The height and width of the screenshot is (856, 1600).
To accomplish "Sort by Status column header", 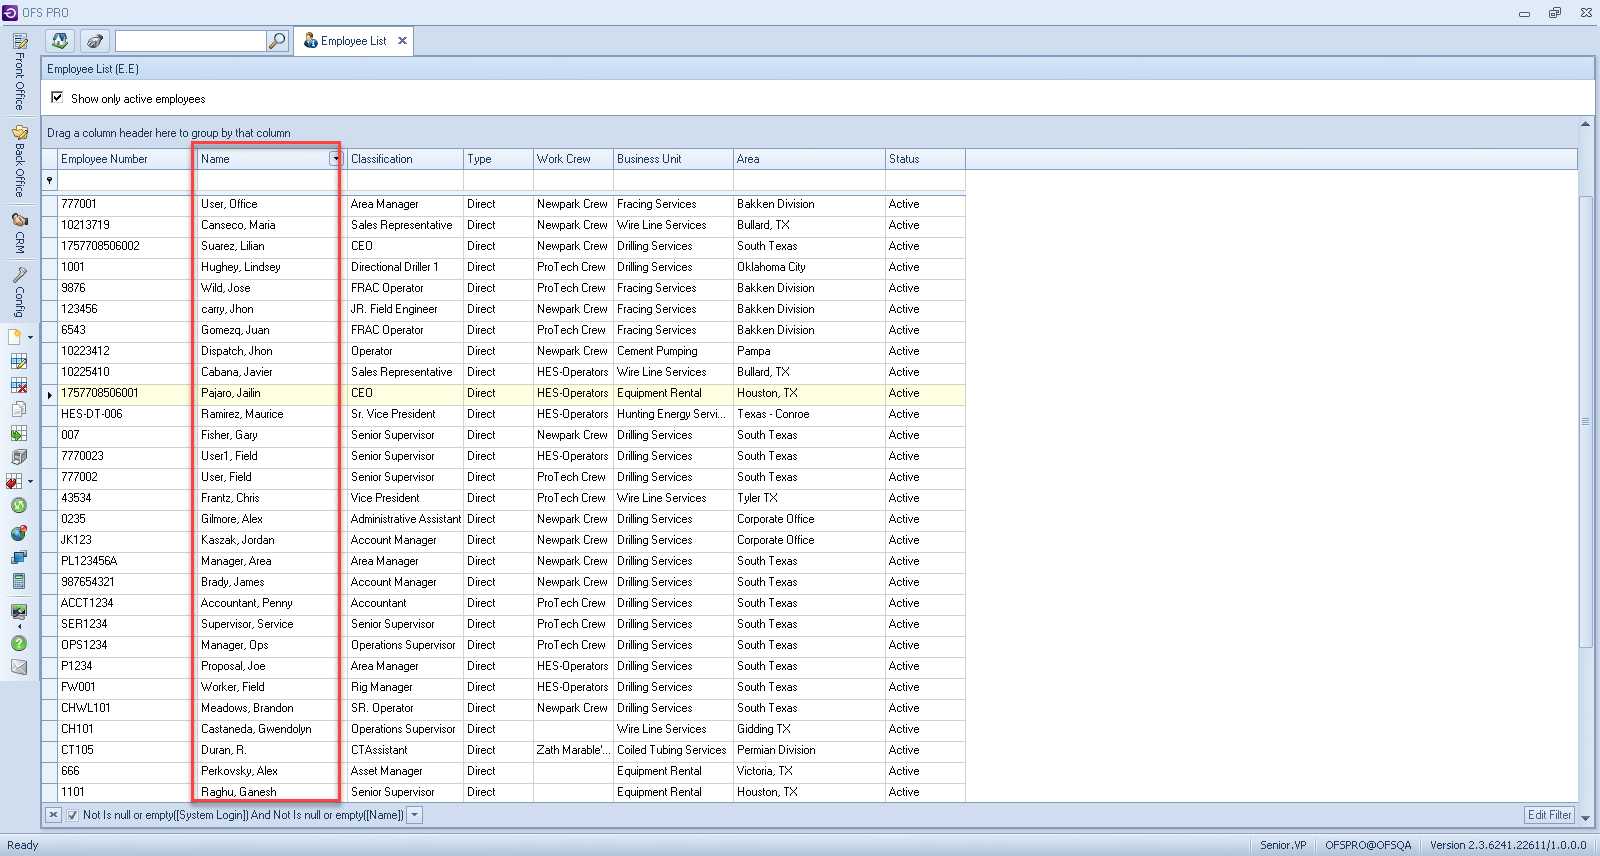I will click(925, 159).
